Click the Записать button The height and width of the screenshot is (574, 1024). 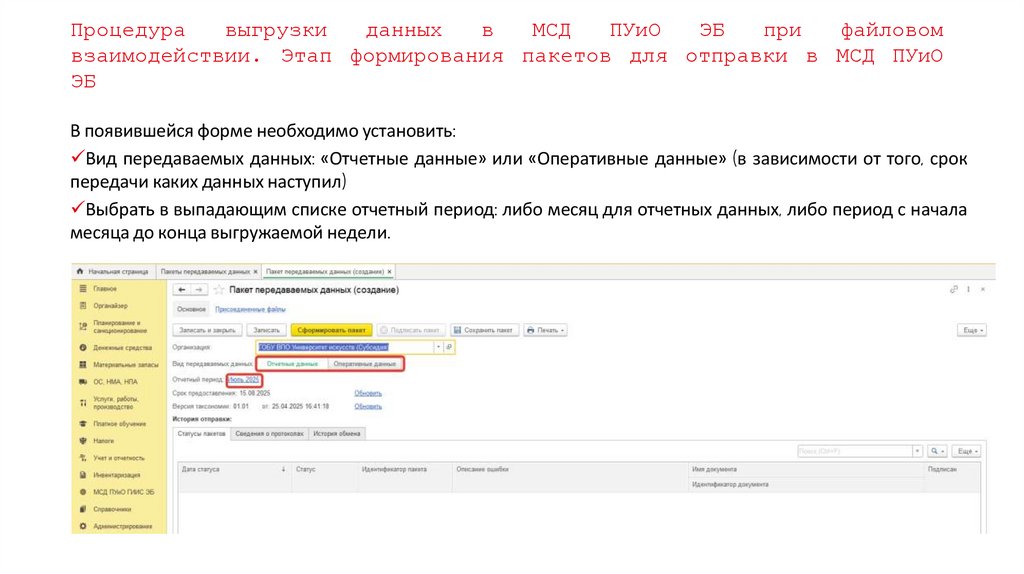[x=266, y=330]
